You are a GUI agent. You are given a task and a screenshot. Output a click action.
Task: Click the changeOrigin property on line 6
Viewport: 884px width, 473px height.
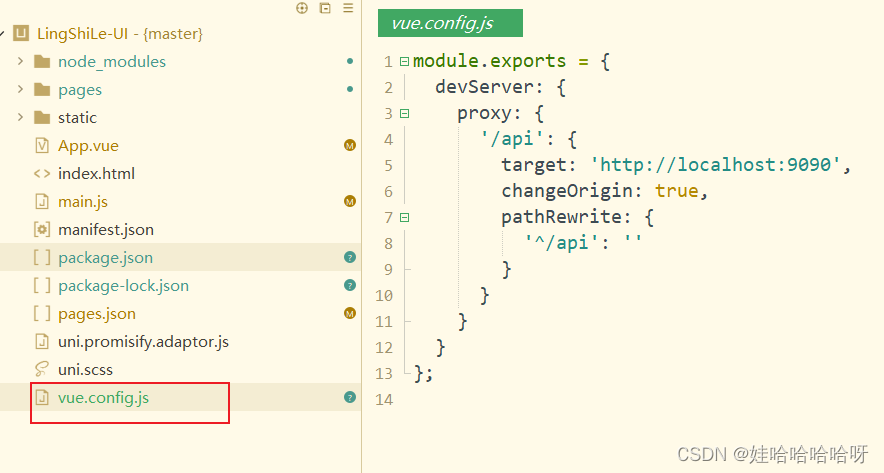565,191
